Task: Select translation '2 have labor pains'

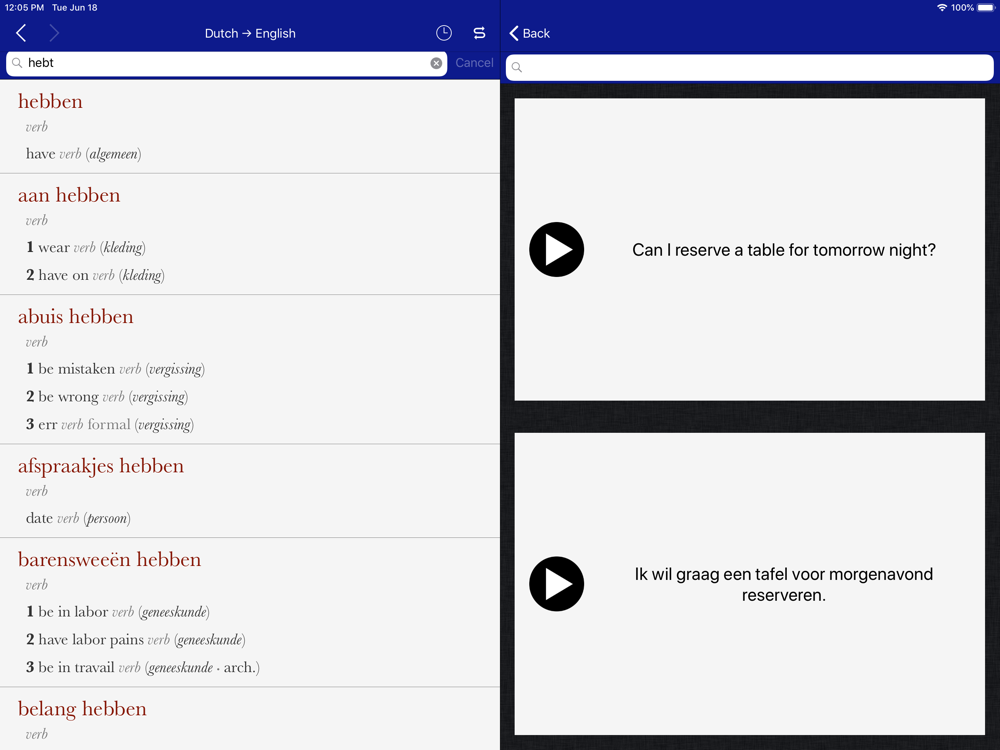Action: click(x=136, y=640)
